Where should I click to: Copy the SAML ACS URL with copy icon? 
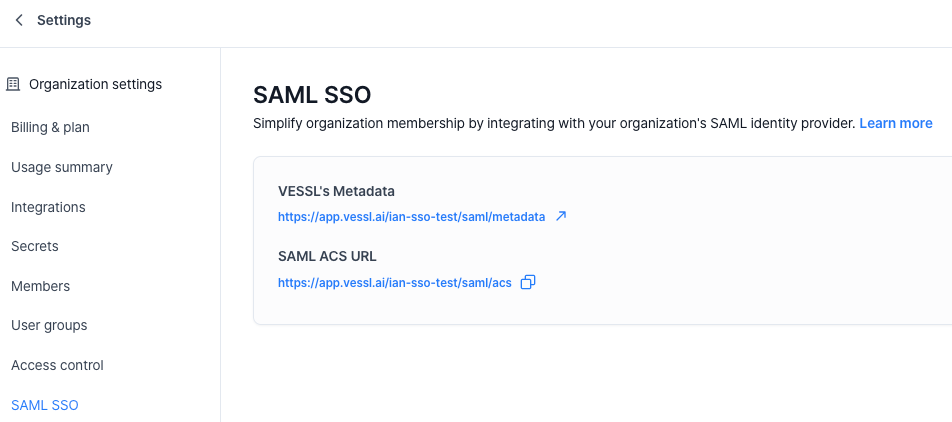(528, 282)
